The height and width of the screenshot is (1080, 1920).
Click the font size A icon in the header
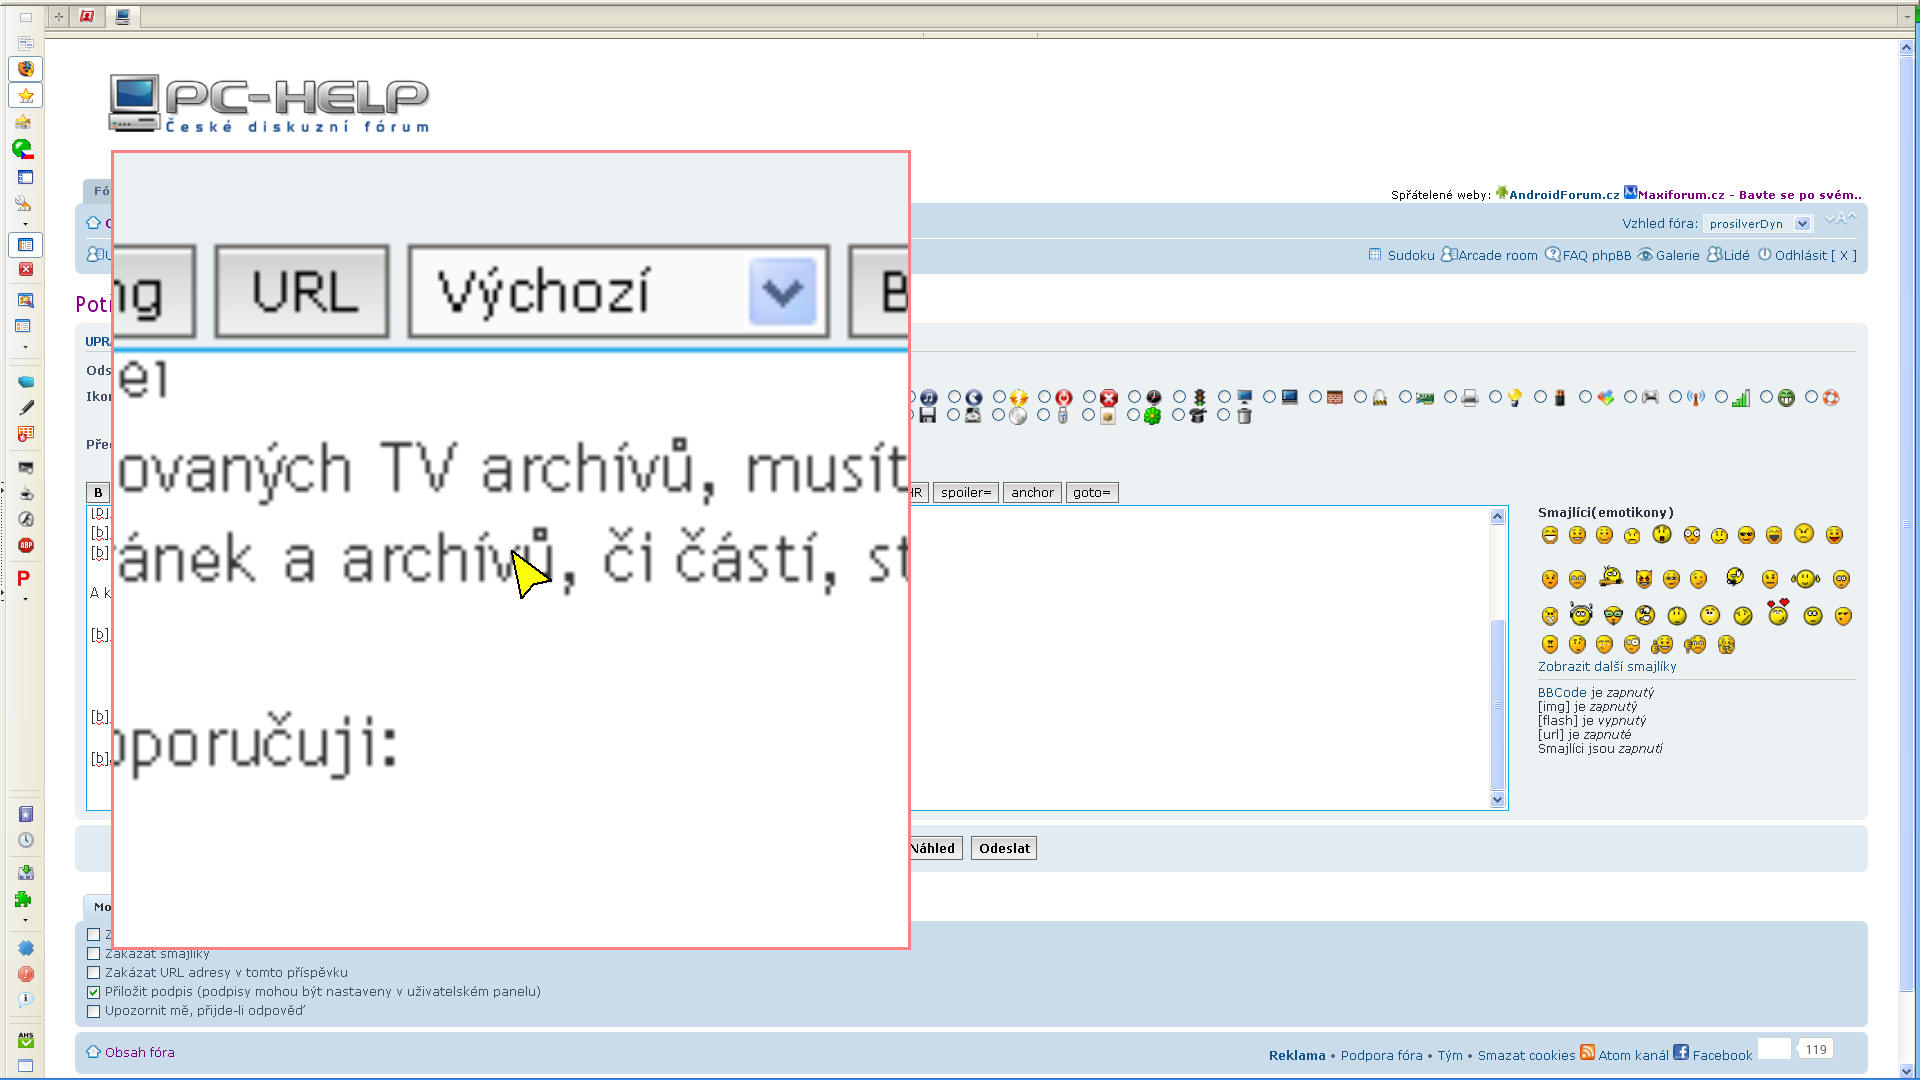[1841, 218]
